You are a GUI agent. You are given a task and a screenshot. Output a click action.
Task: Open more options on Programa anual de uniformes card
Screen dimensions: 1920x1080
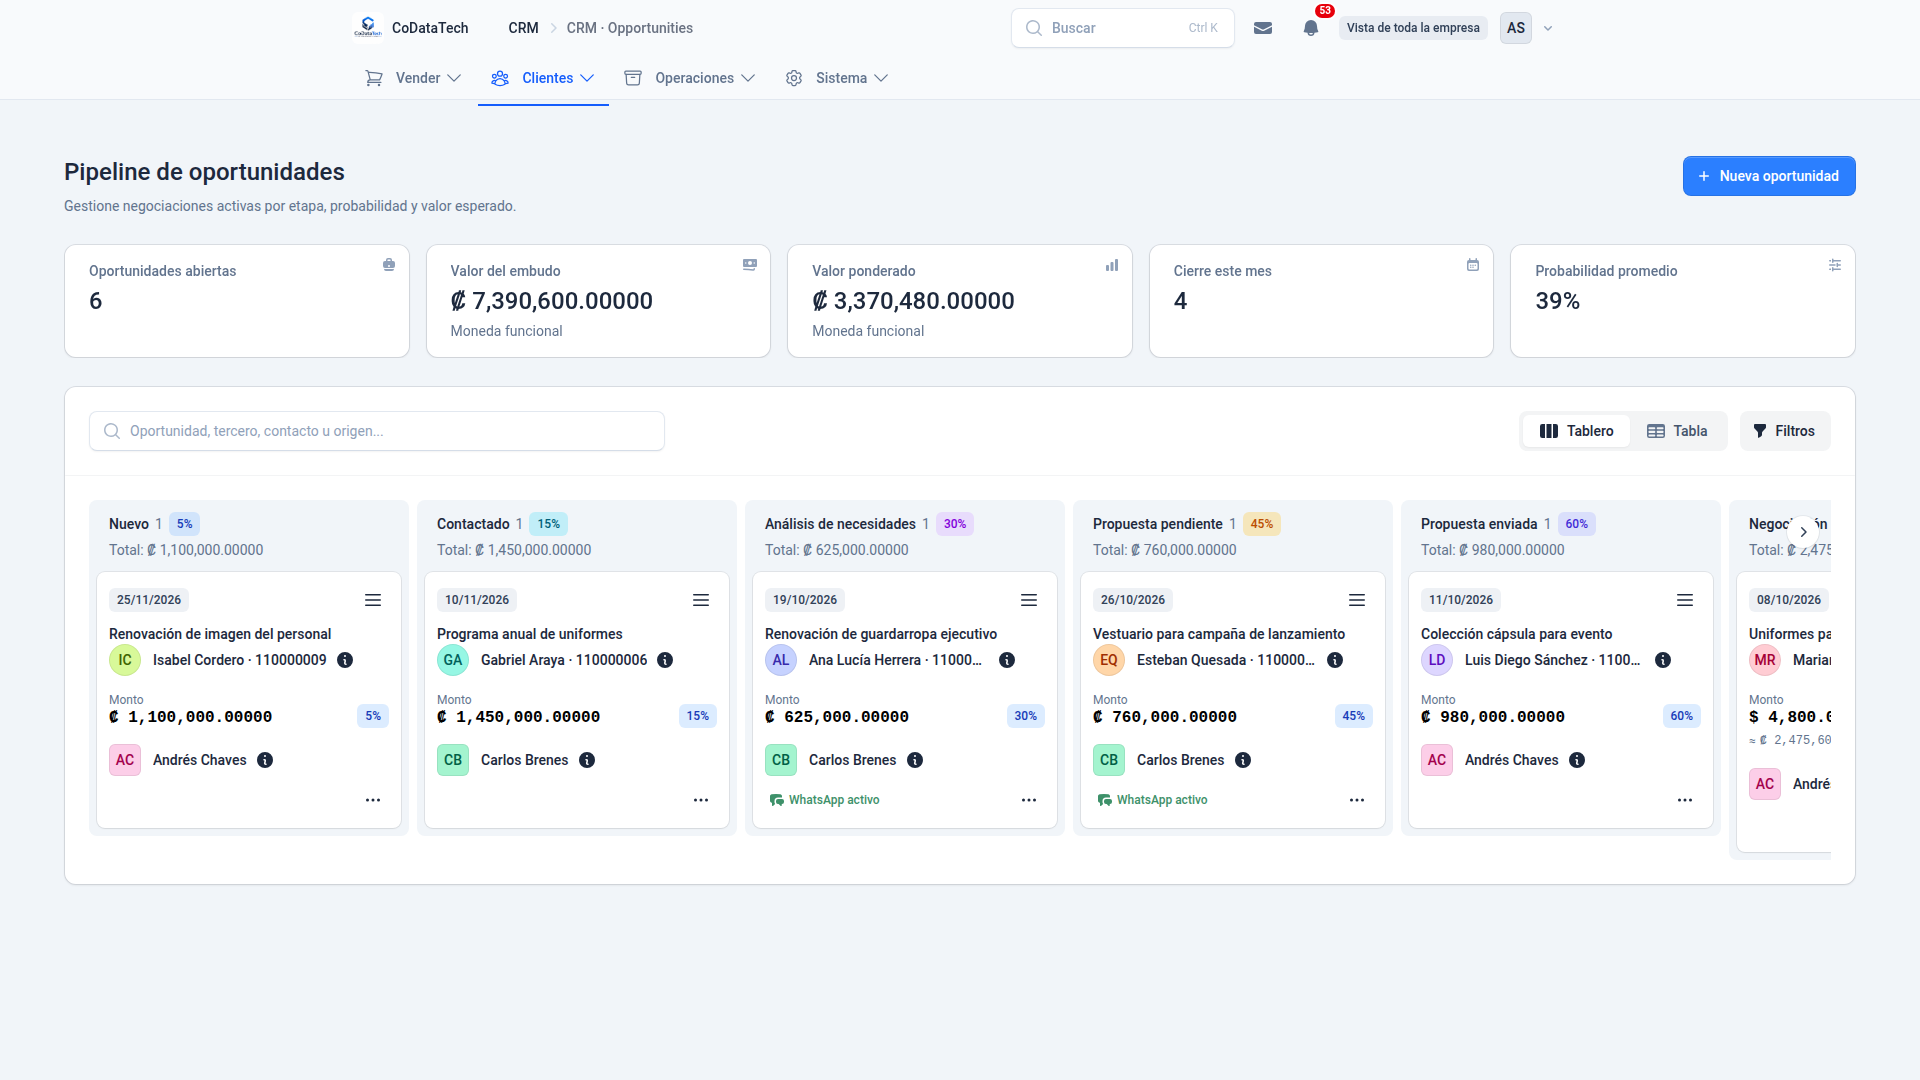(x=701, y=800)
